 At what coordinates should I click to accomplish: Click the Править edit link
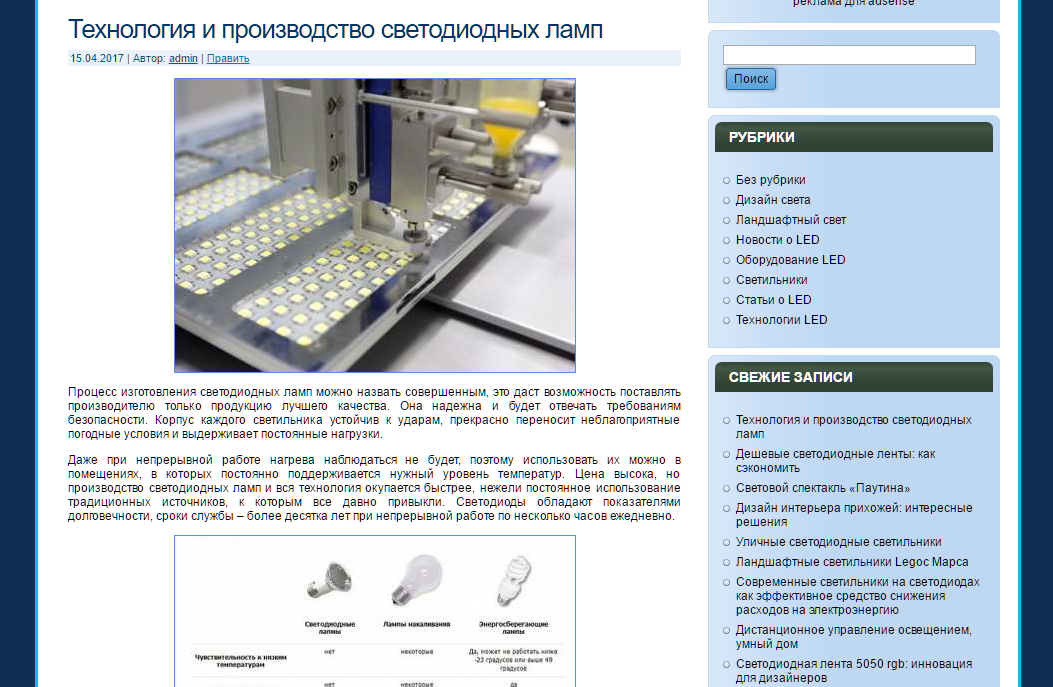[x=228, y=58]
